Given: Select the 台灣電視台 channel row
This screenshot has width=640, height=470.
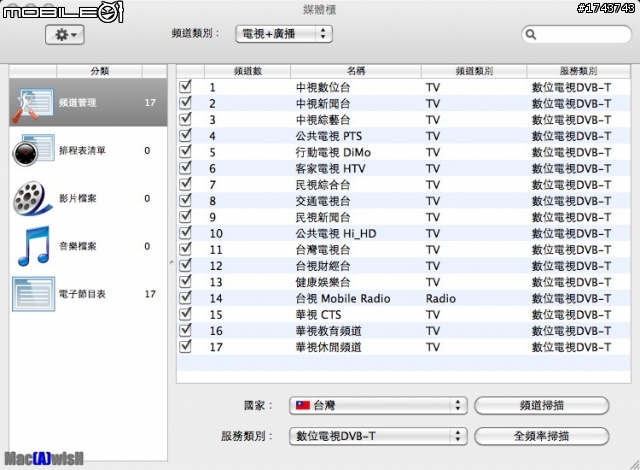Looking at the screenshot, I should click(x=404, y=249).
